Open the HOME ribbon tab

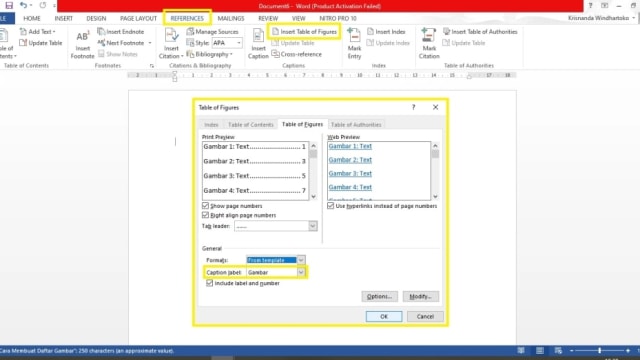tap(32, 18)
